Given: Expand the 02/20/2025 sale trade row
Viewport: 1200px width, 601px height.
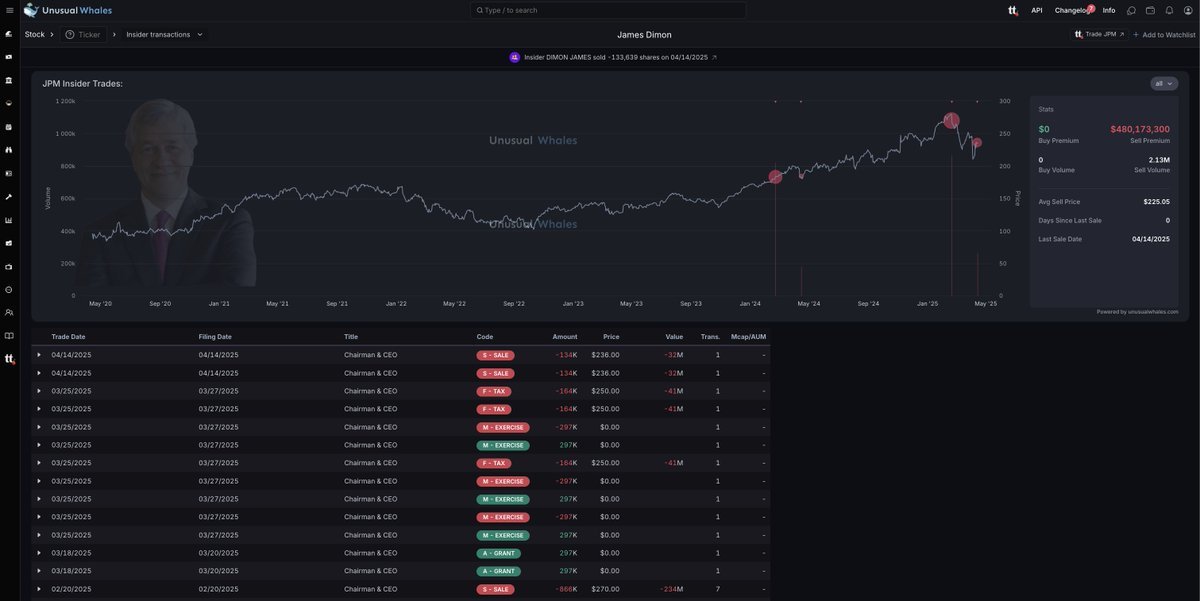Looking at the screenshot, I should coord(39,589).
